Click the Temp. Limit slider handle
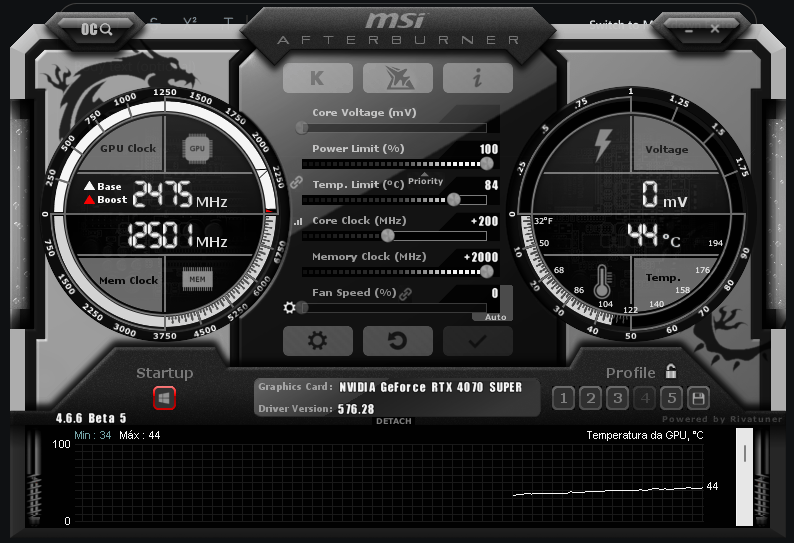The image size is (794, 543). 454,200
